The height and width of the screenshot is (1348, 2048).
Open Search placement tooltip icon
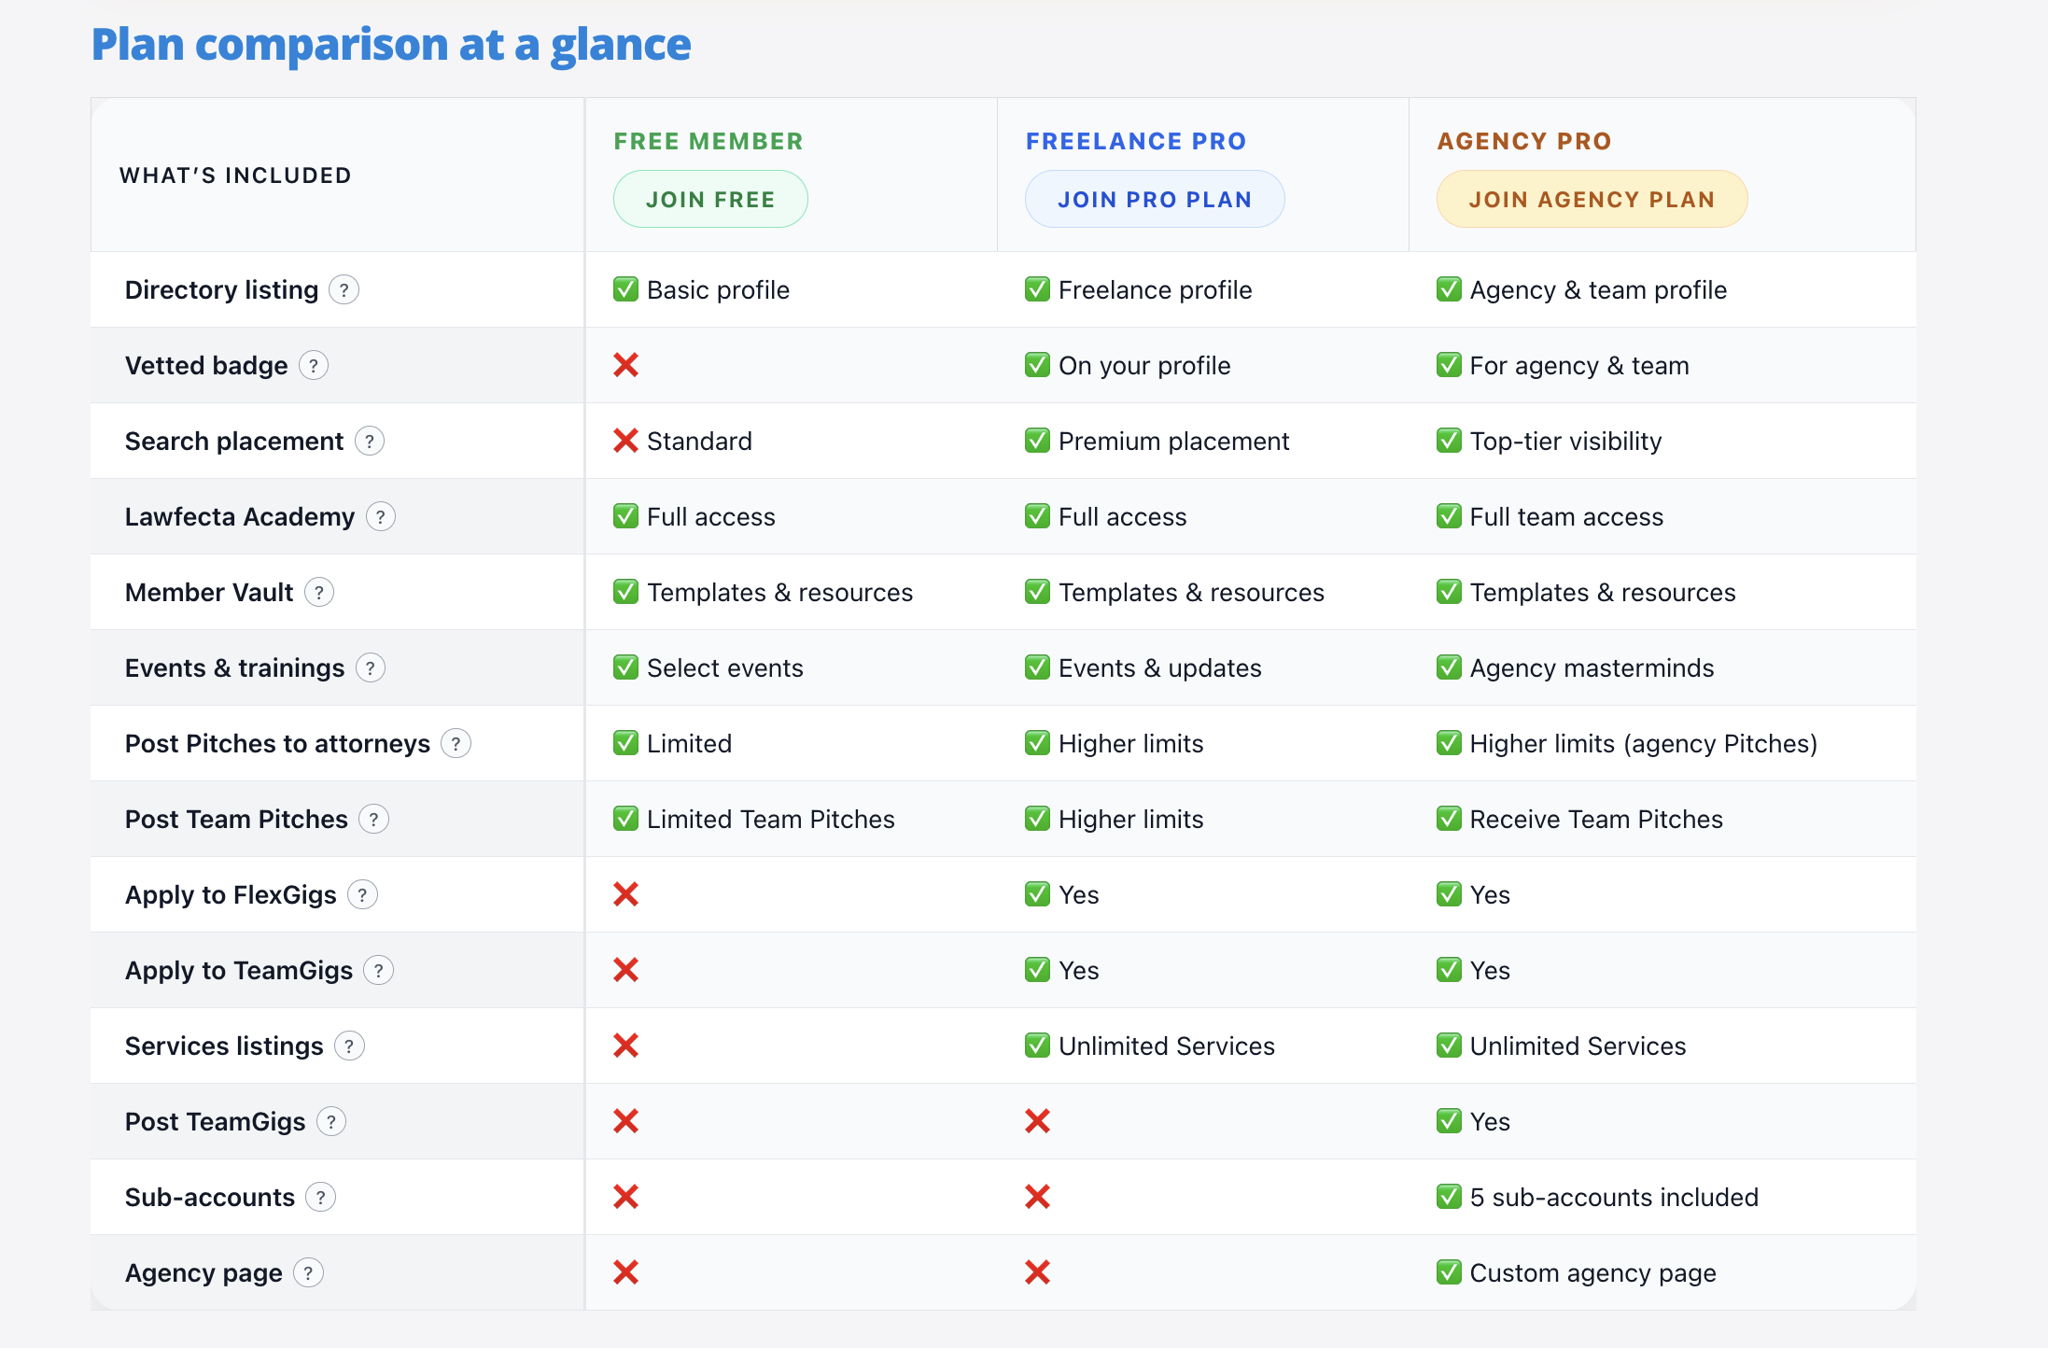[370, 441]
